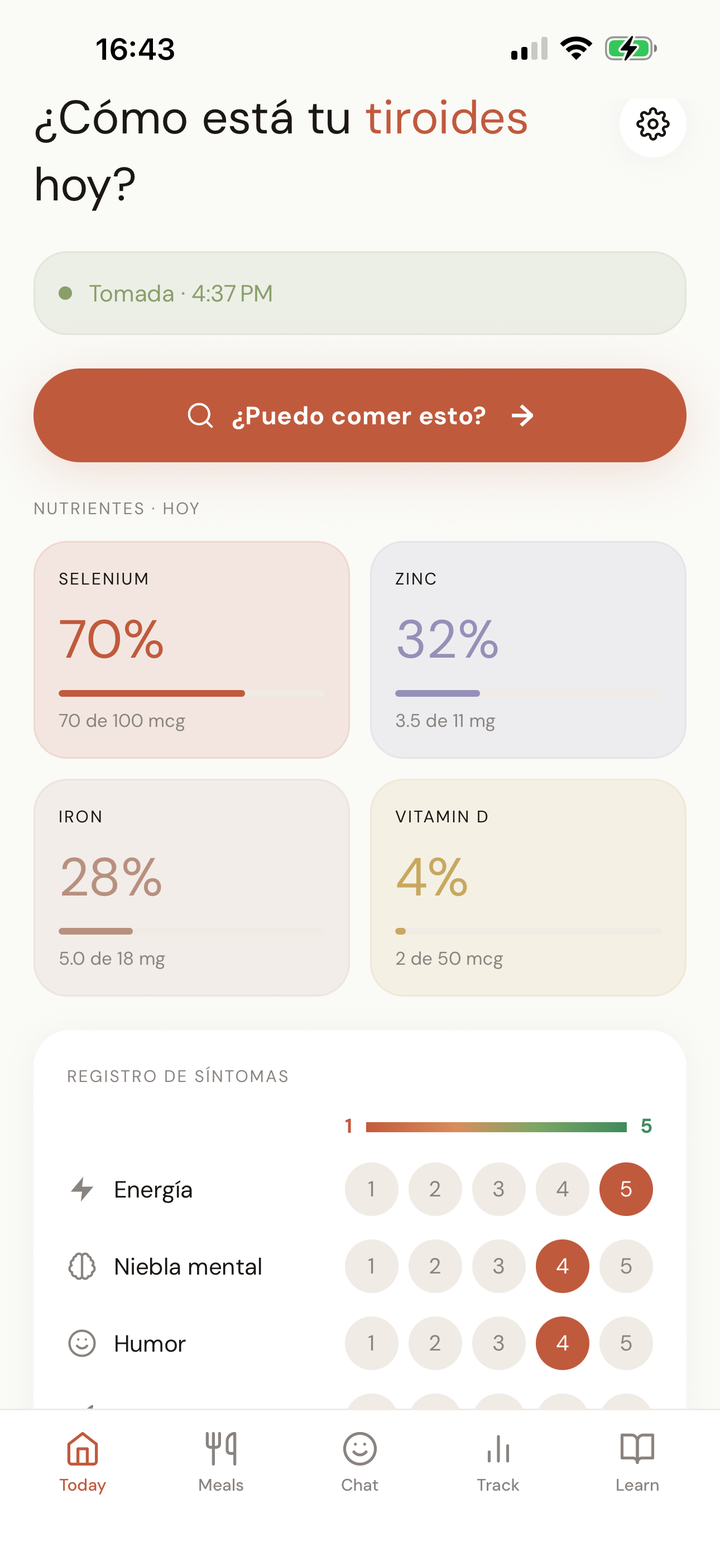Tap the smiley face Humor icon
This screenshot has width=720, height=1561.
(82, 1344)
